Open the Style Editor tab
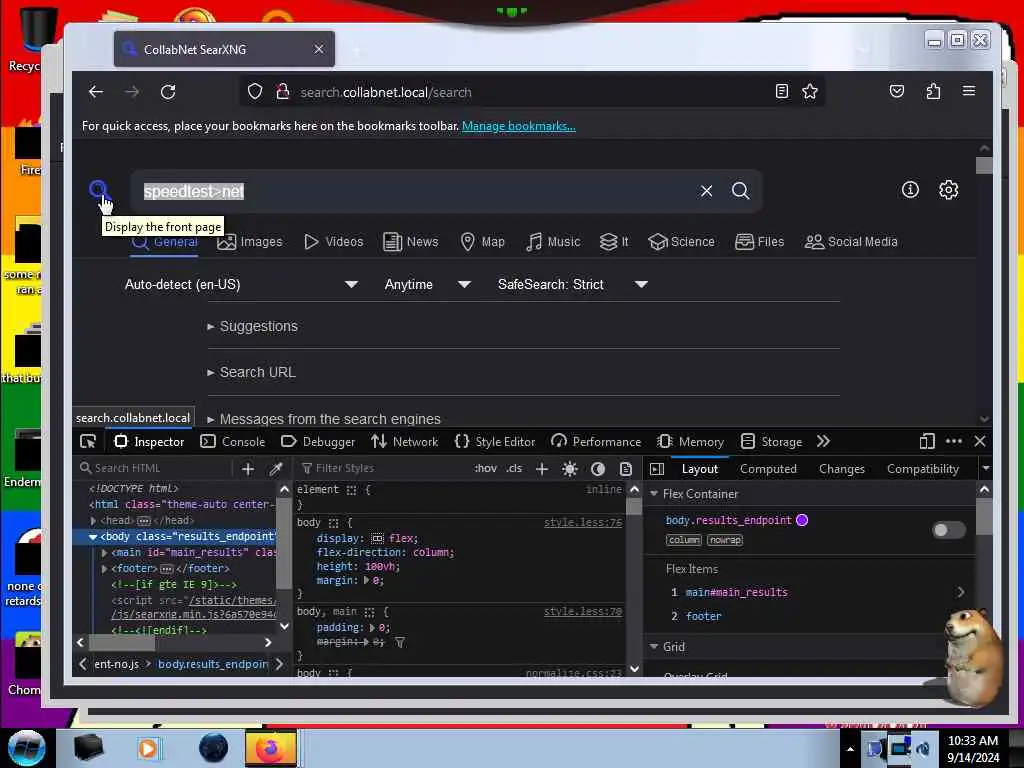The width and height of the screenshot is (1024, 768). point(495,442)
